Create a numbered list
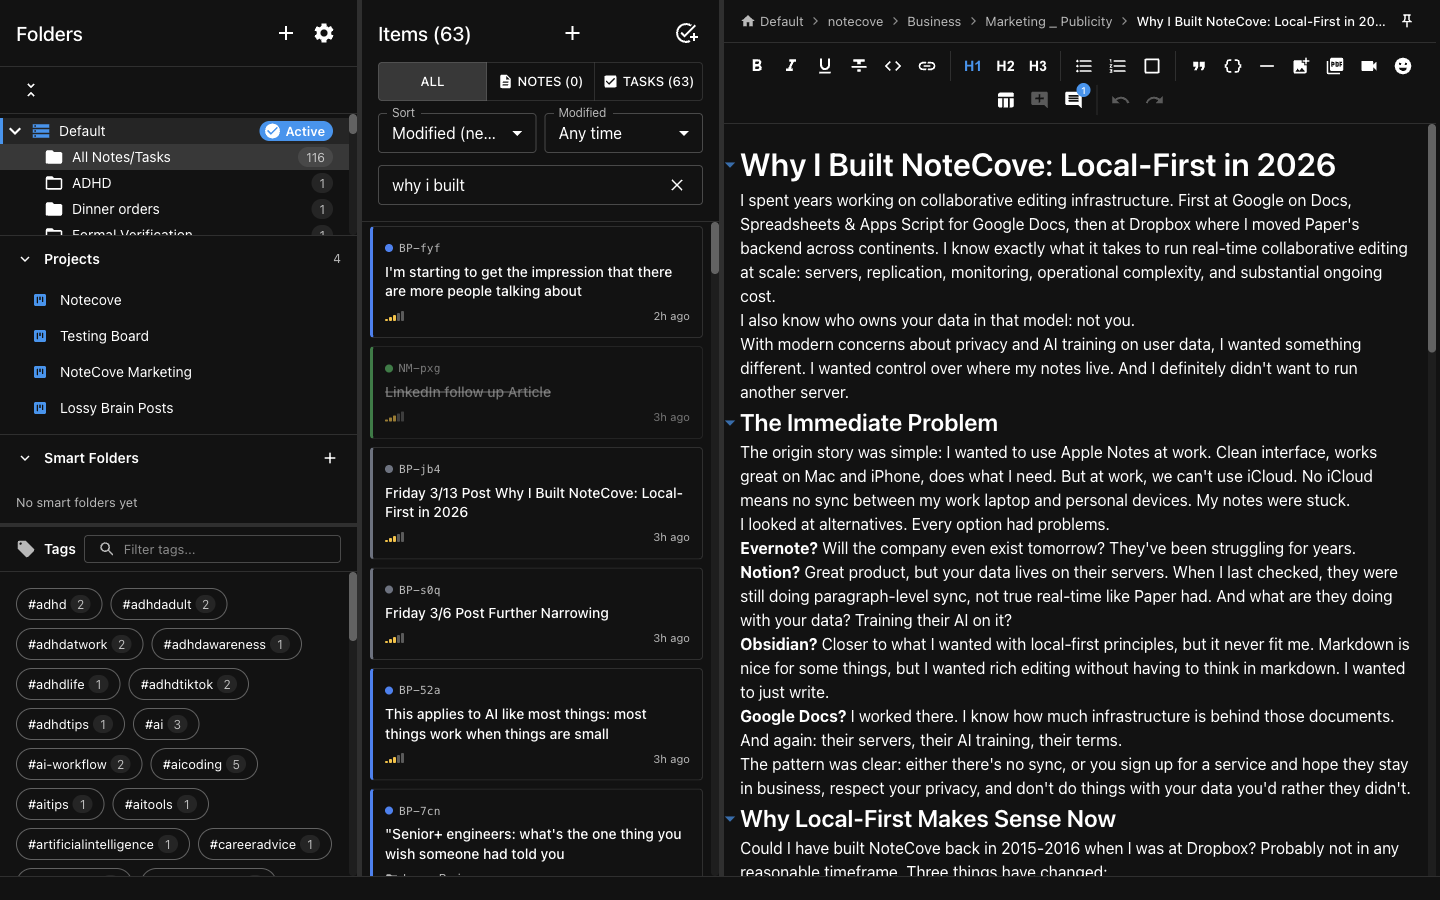1440x900 pixels. pyautogui.click(x=1117, y=66)
